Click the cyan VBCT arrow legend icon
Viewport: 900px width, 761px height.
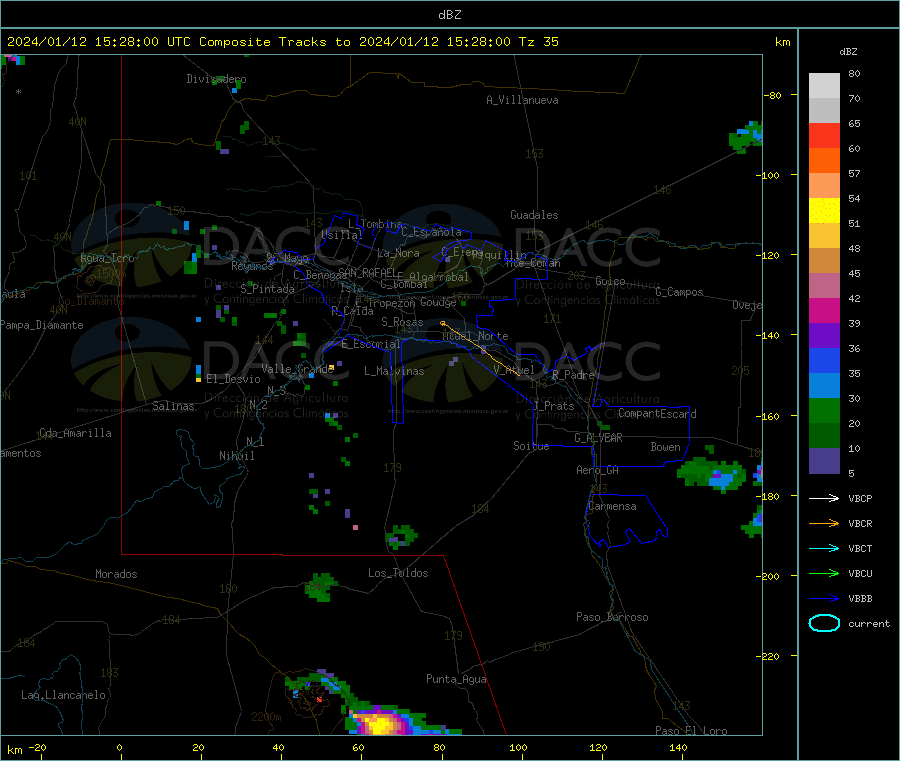(824, 549)
